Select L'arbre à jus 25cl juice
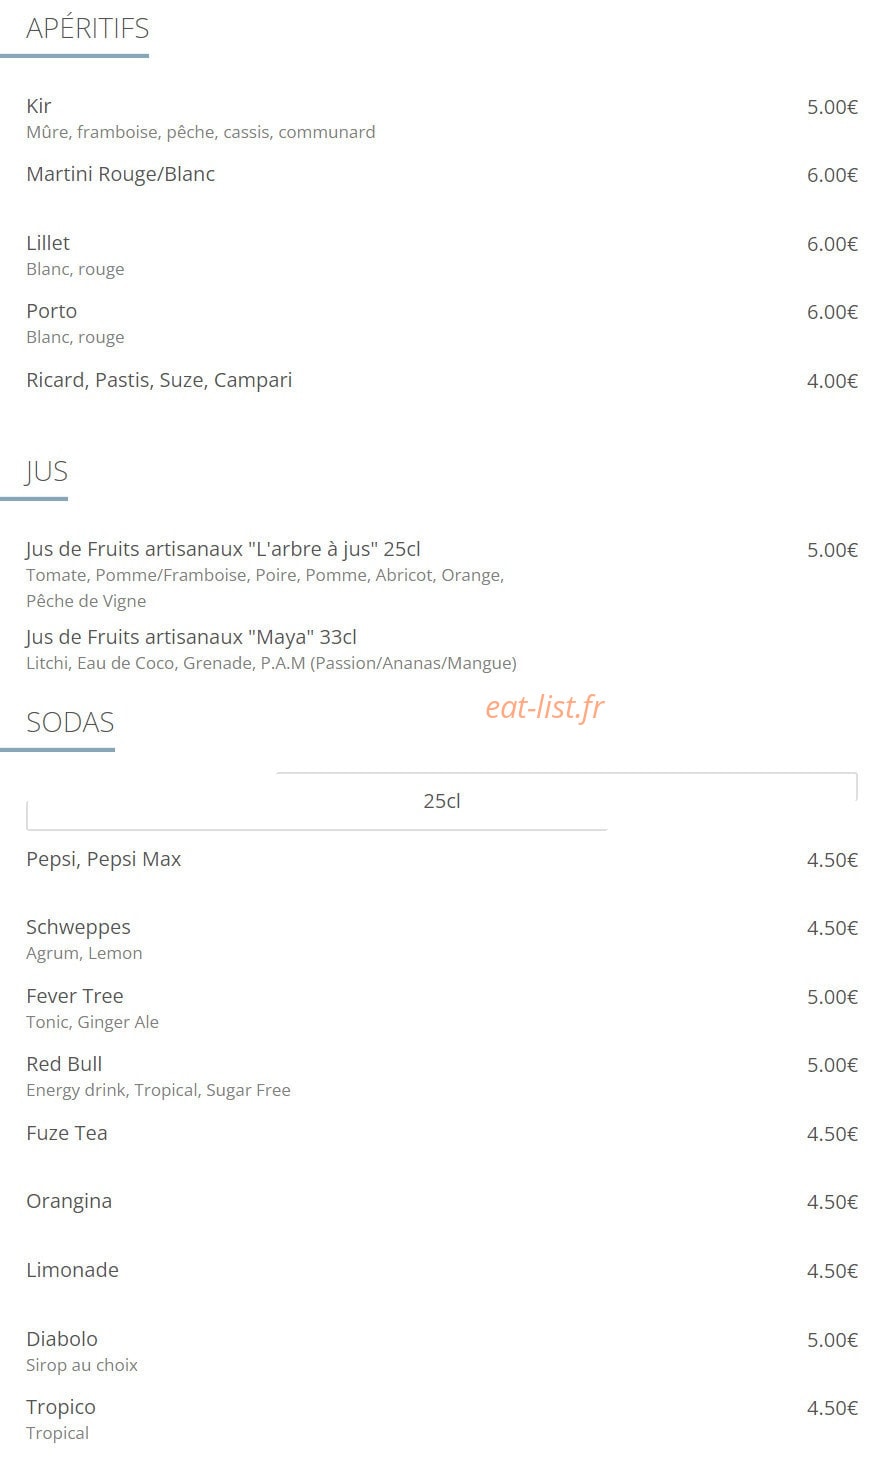Image resolution: width=885 pixels, height=1474 pixels. pyautogui.click(x=223, y=549)
